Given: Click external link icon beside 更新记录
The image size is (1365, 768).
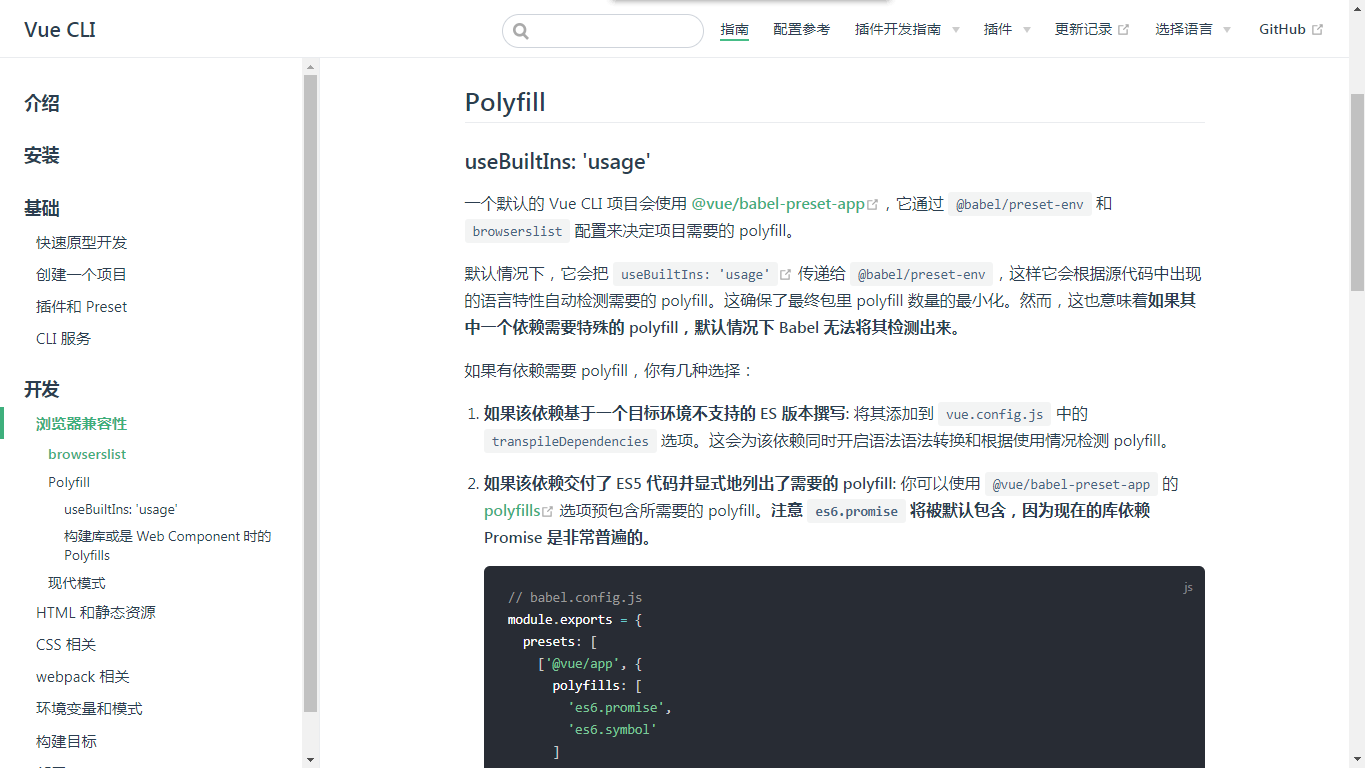Looking at the screenshot, I should tap(1123, 30).
